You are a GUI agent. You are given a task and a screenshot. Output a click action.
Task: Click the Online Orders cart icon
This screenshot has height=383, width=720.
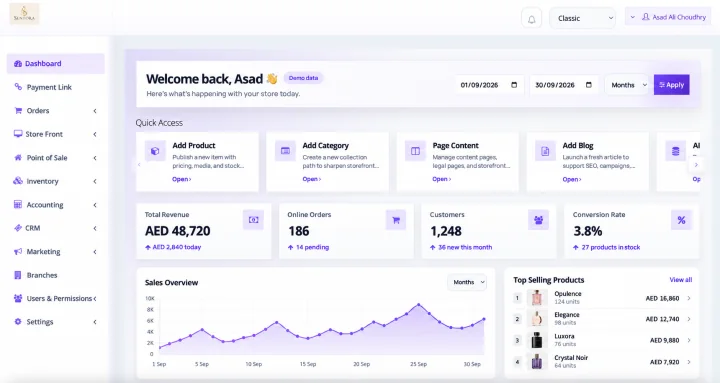click(396, 220)
